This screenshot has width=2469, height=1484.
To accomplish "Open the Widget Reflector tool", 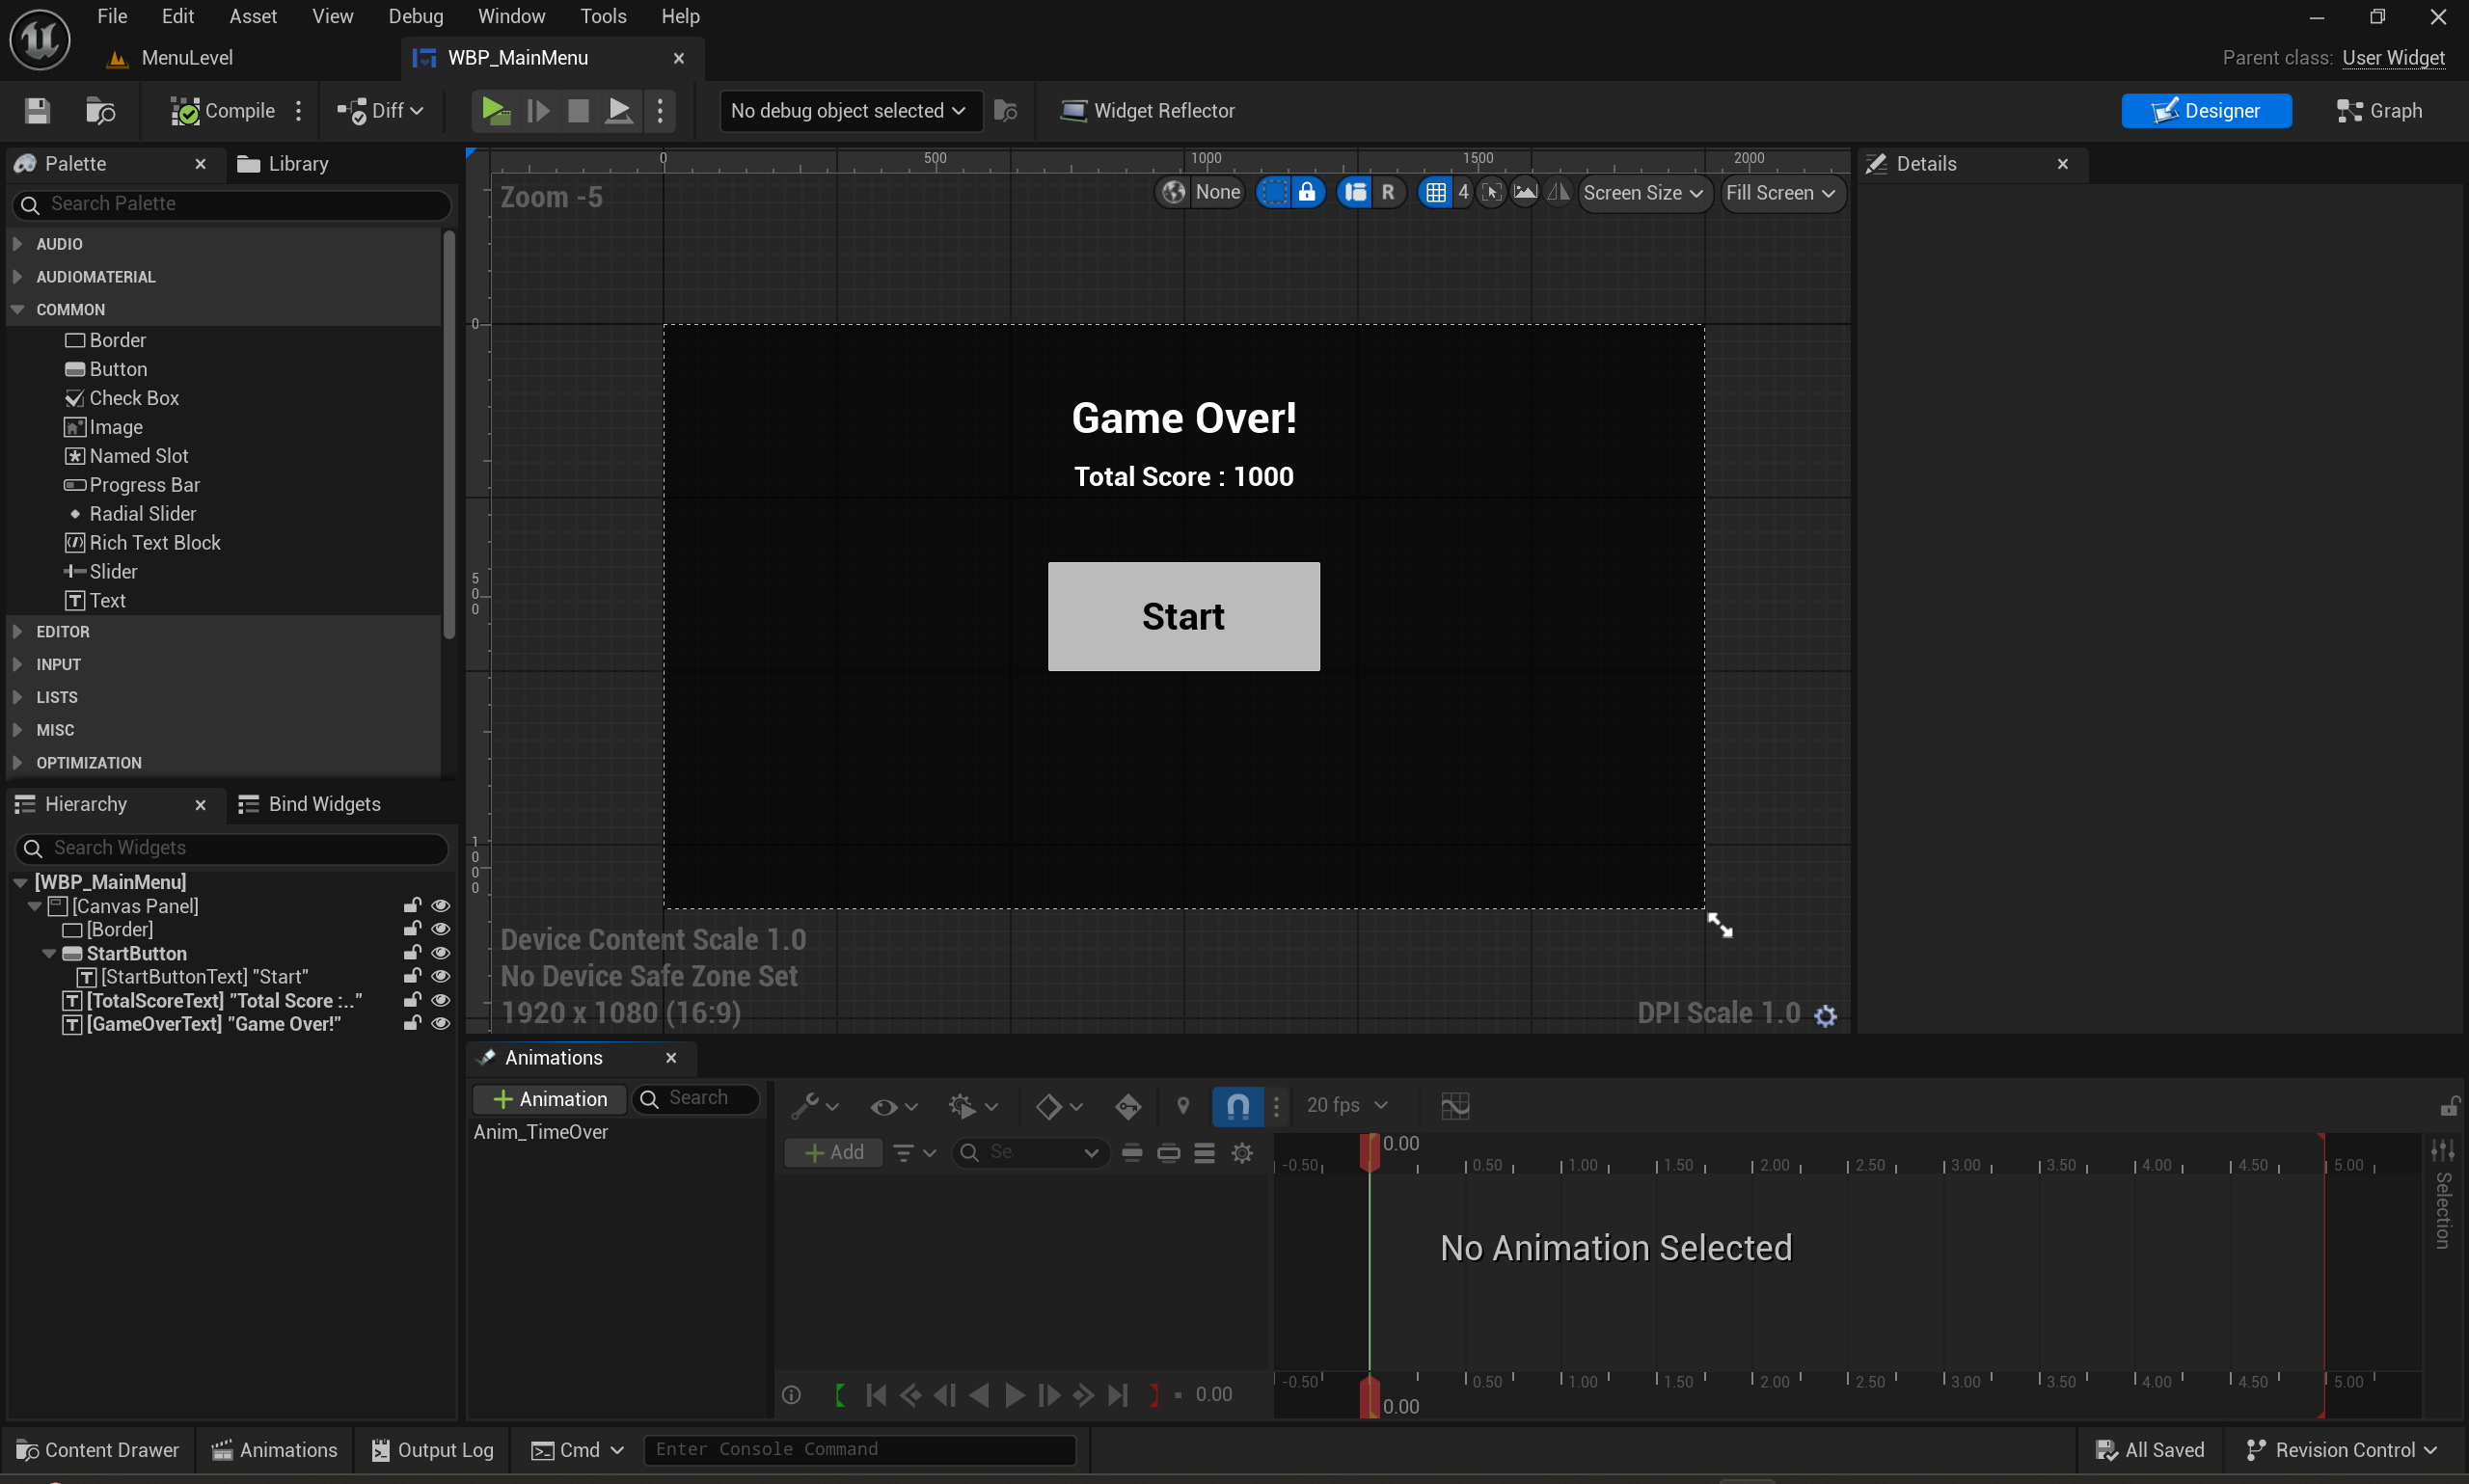I will [x=1147, y=111].
